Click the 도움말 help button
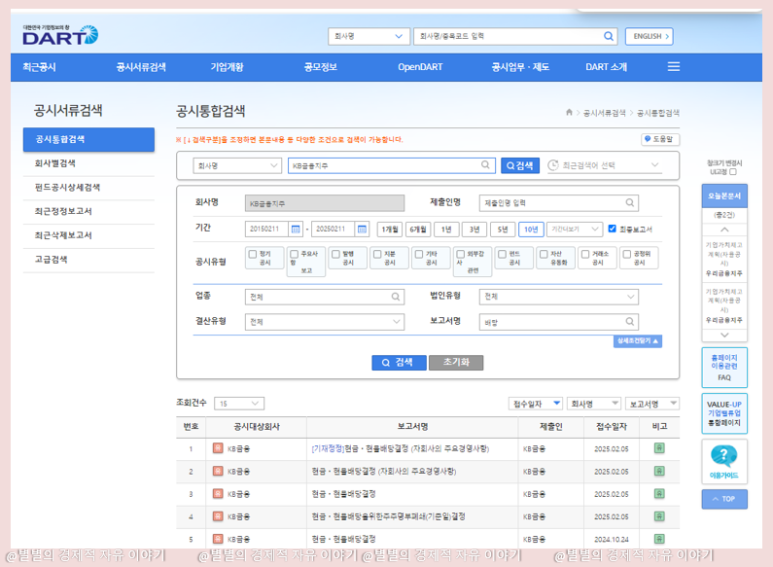The image size is (773, 567). (661, 140)
